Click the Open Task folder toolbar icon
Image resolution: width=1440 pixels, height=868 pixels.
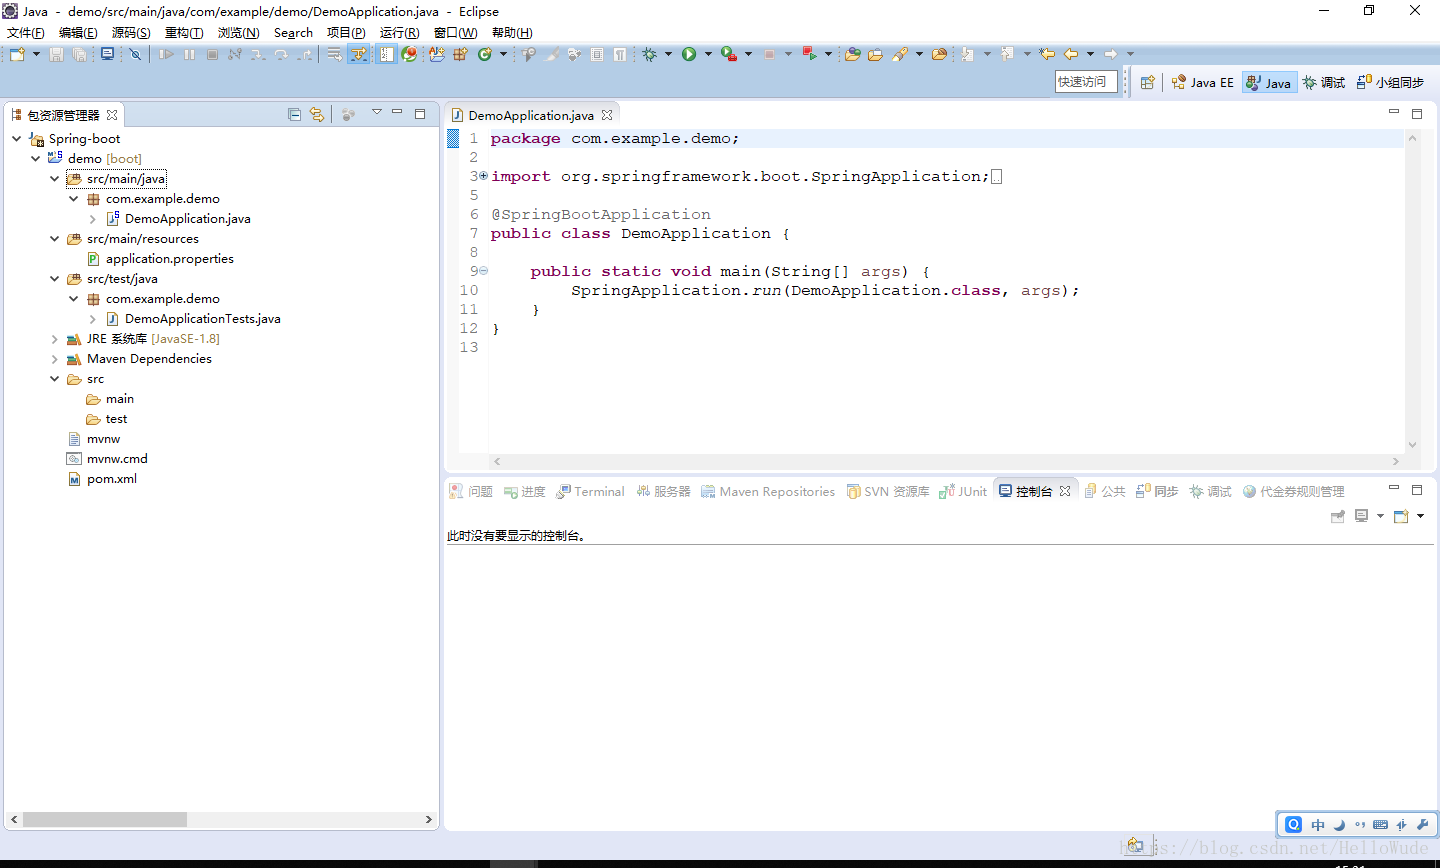tap(875, 54)
